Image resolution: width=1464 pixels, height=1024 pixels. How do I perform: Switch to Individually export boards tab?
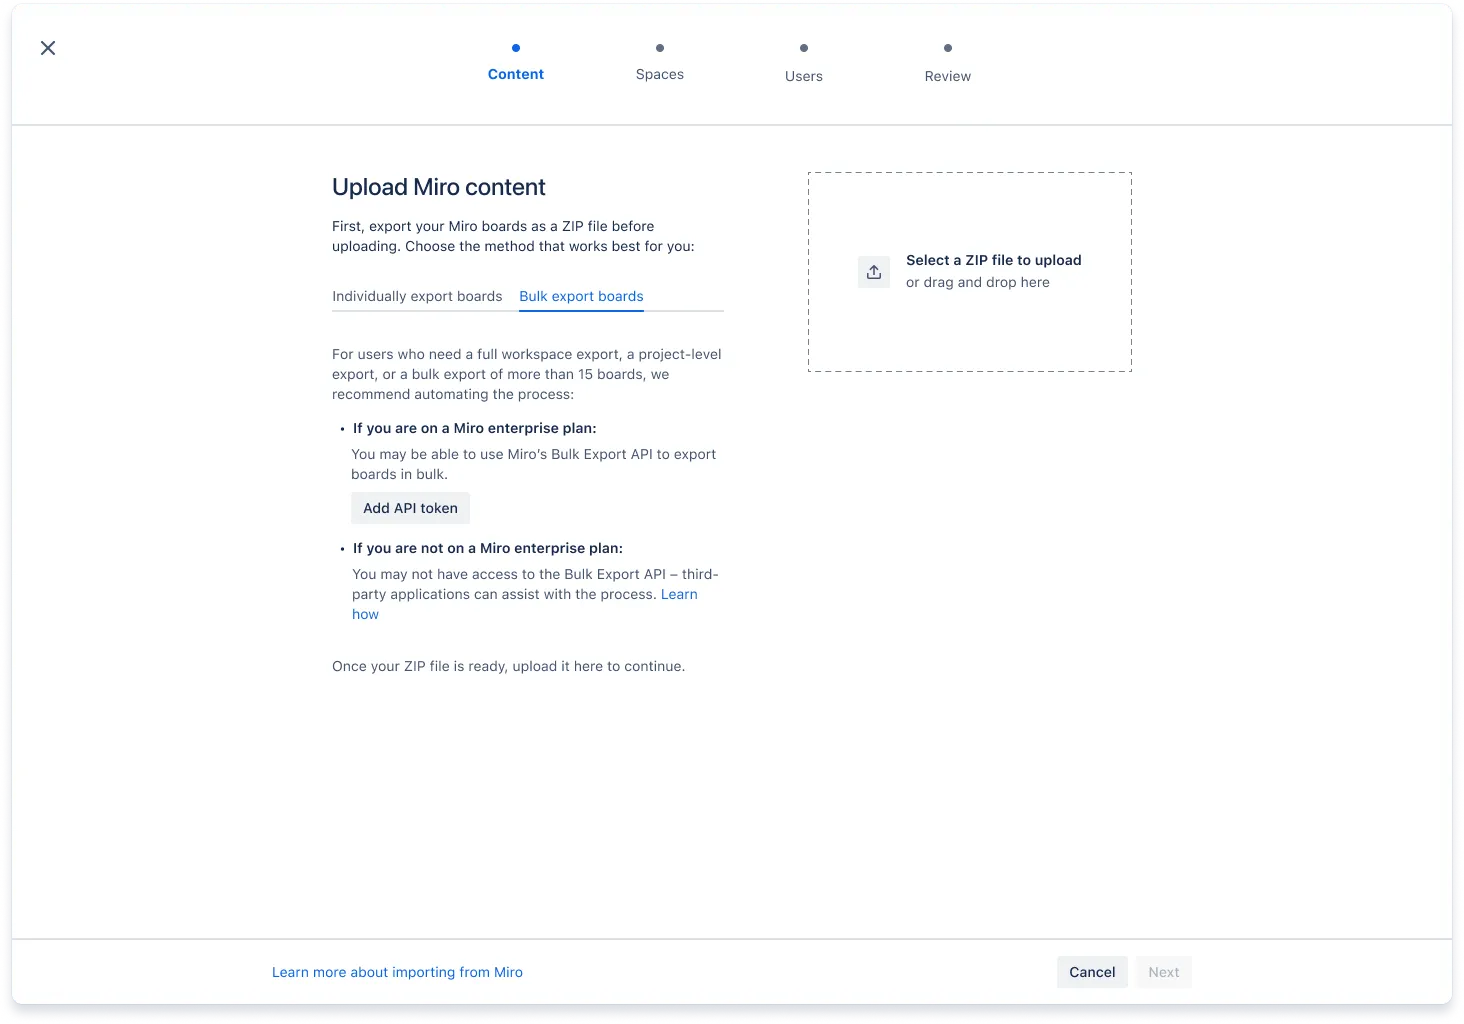click(417, 296)
